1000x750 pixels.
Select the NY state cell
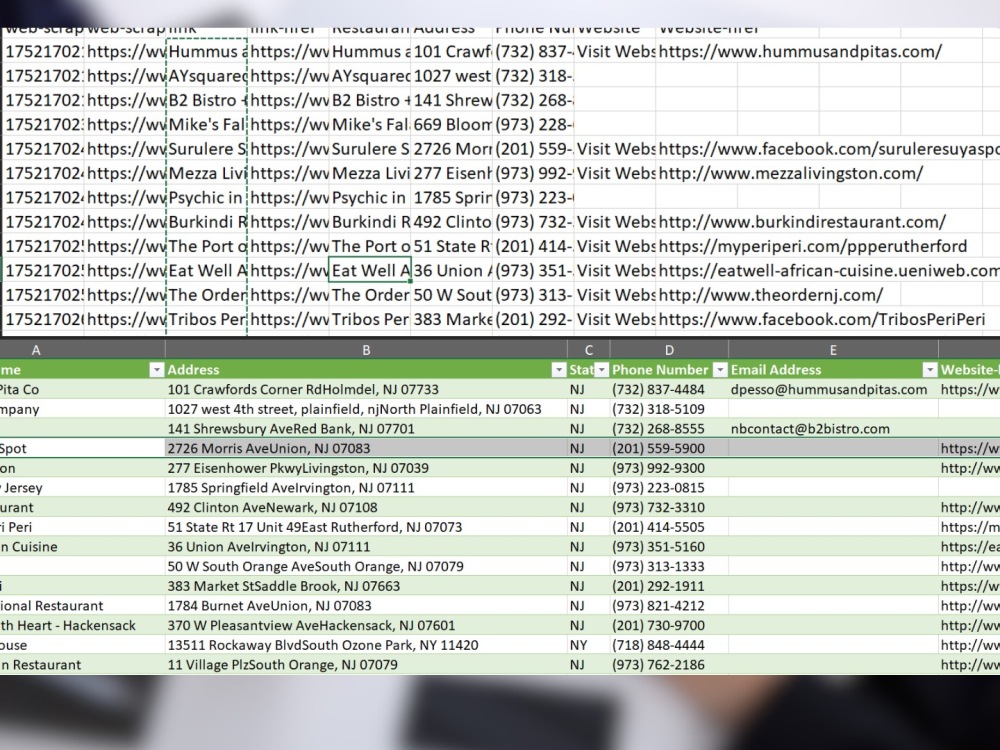589,645
